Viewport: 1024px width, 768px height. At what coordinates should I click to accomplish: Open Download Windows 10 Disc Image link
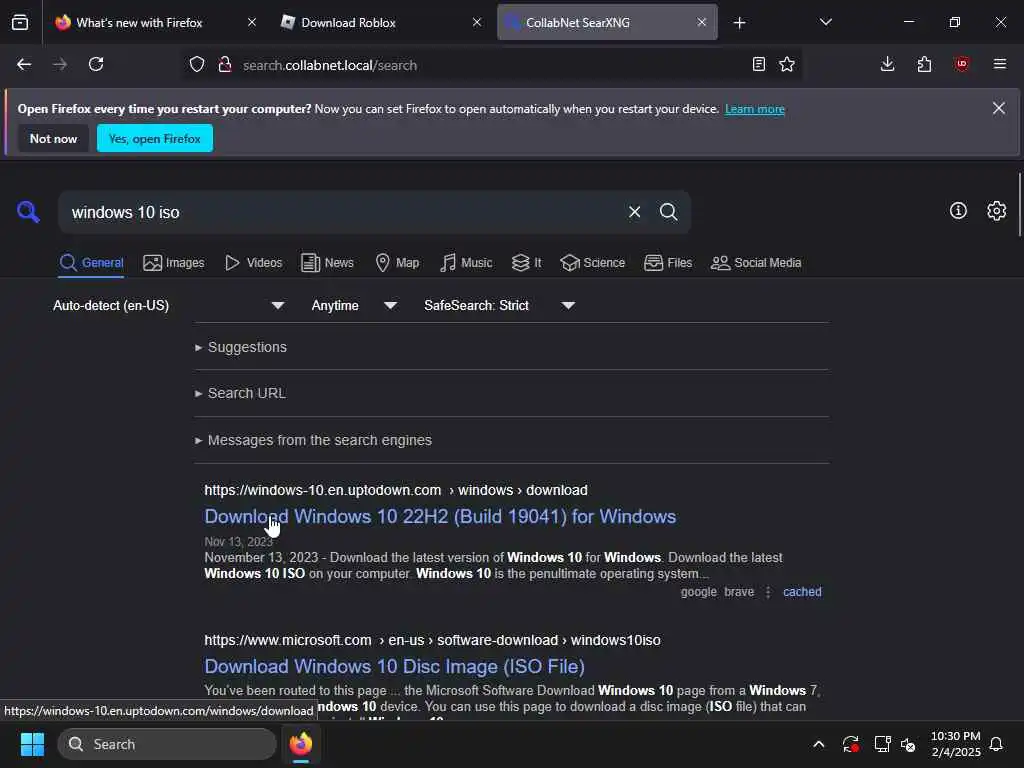click(x=394, y=667)
